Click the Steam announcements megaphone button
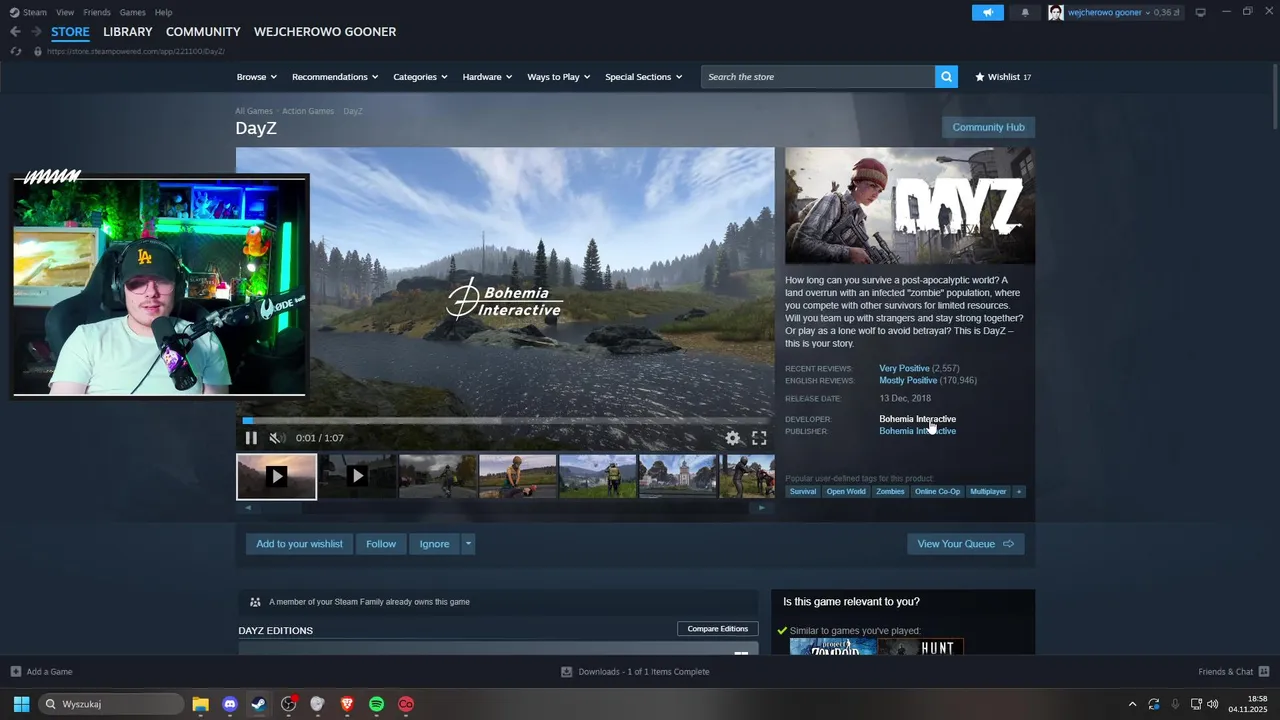 (988, 12)
